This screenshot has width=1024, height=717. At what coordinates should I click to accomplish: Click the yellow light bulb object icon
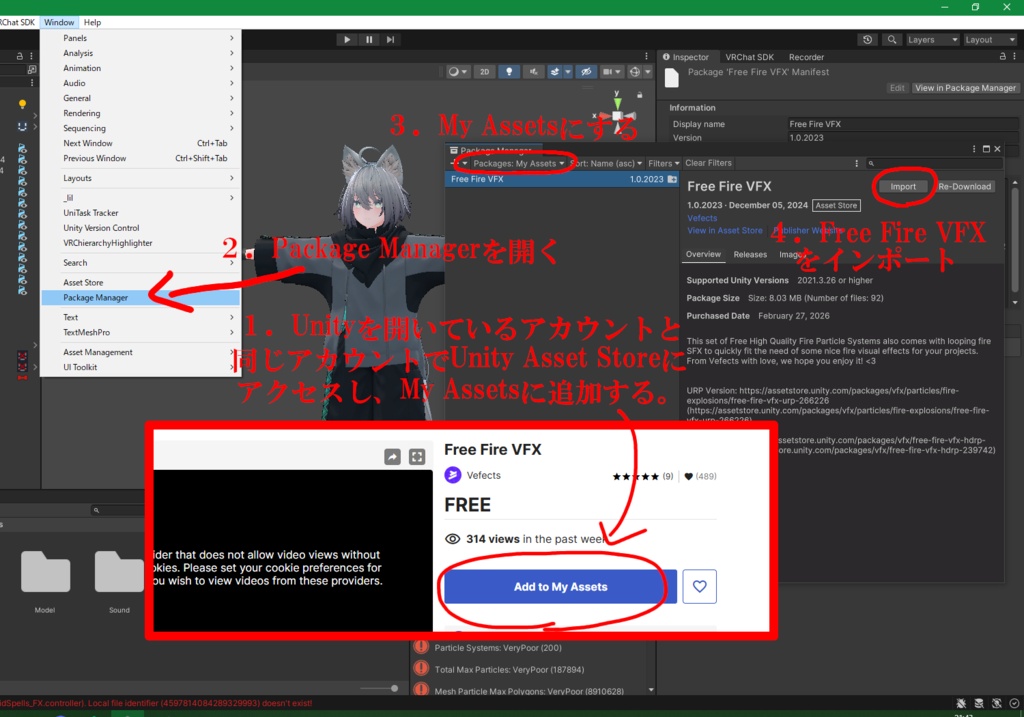(22, 104)
